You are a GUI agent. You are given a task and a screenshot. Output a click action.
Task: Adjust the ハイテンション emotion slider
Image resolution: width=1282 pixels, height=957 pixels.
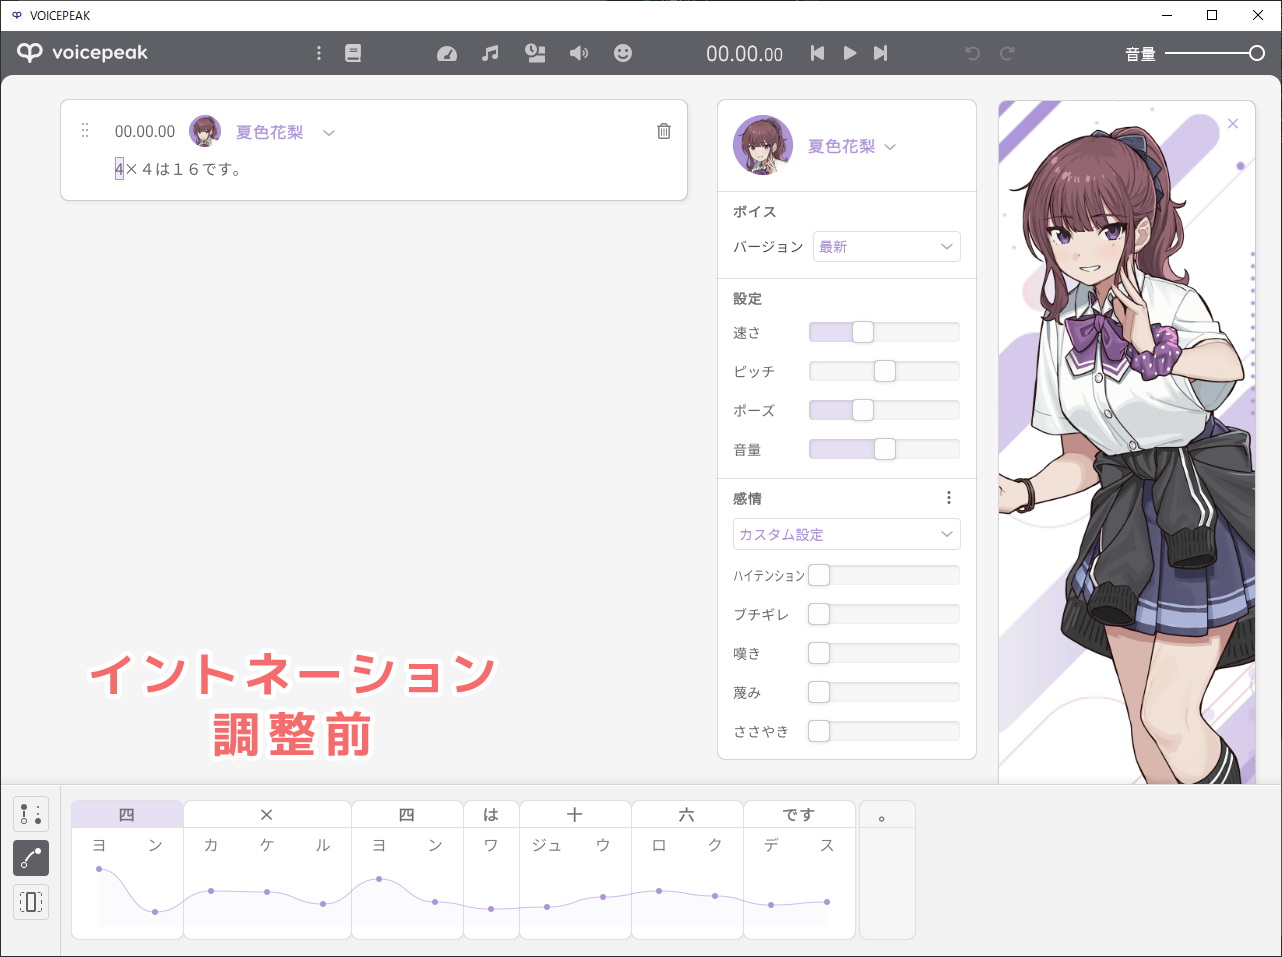(884, 575)
